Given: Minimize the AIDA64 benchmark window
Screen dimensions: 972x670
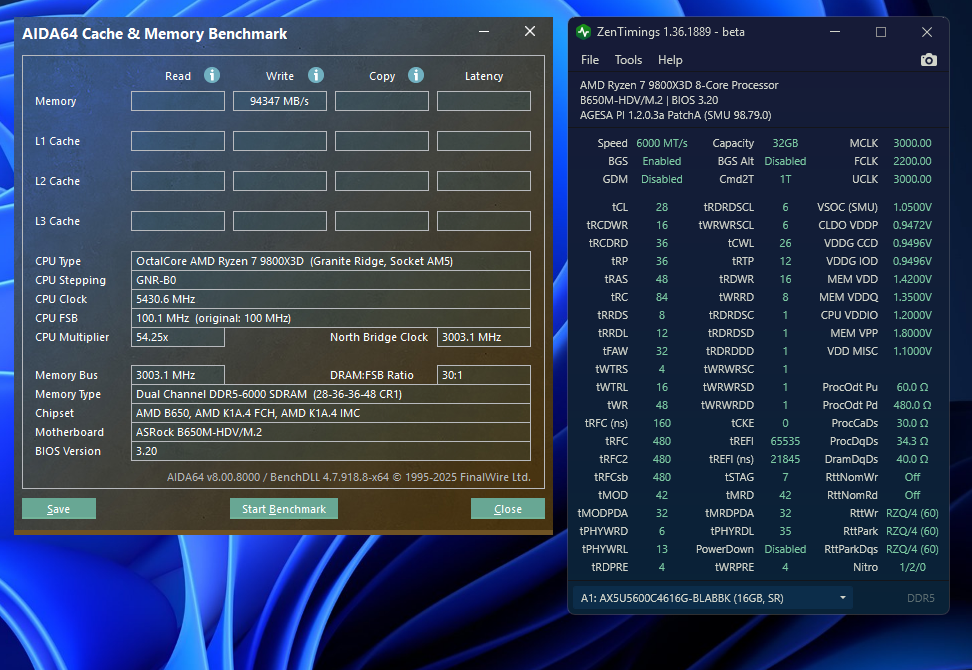Looking at the screenshot, I should pos(484,31).
